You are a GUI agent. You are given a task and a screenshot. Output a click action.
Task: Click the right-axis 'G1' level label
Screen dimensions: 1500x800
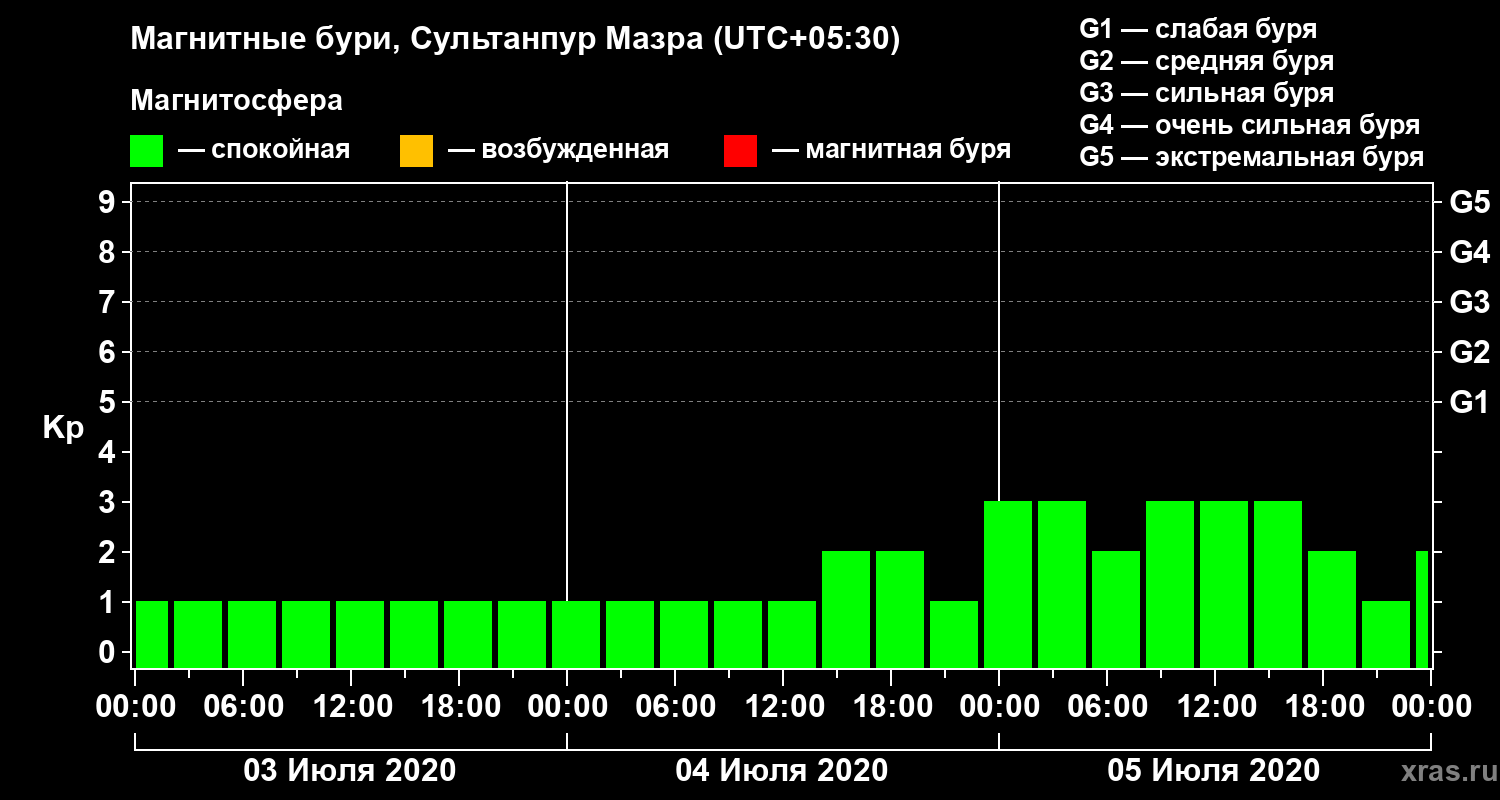tap(1469, 403)
